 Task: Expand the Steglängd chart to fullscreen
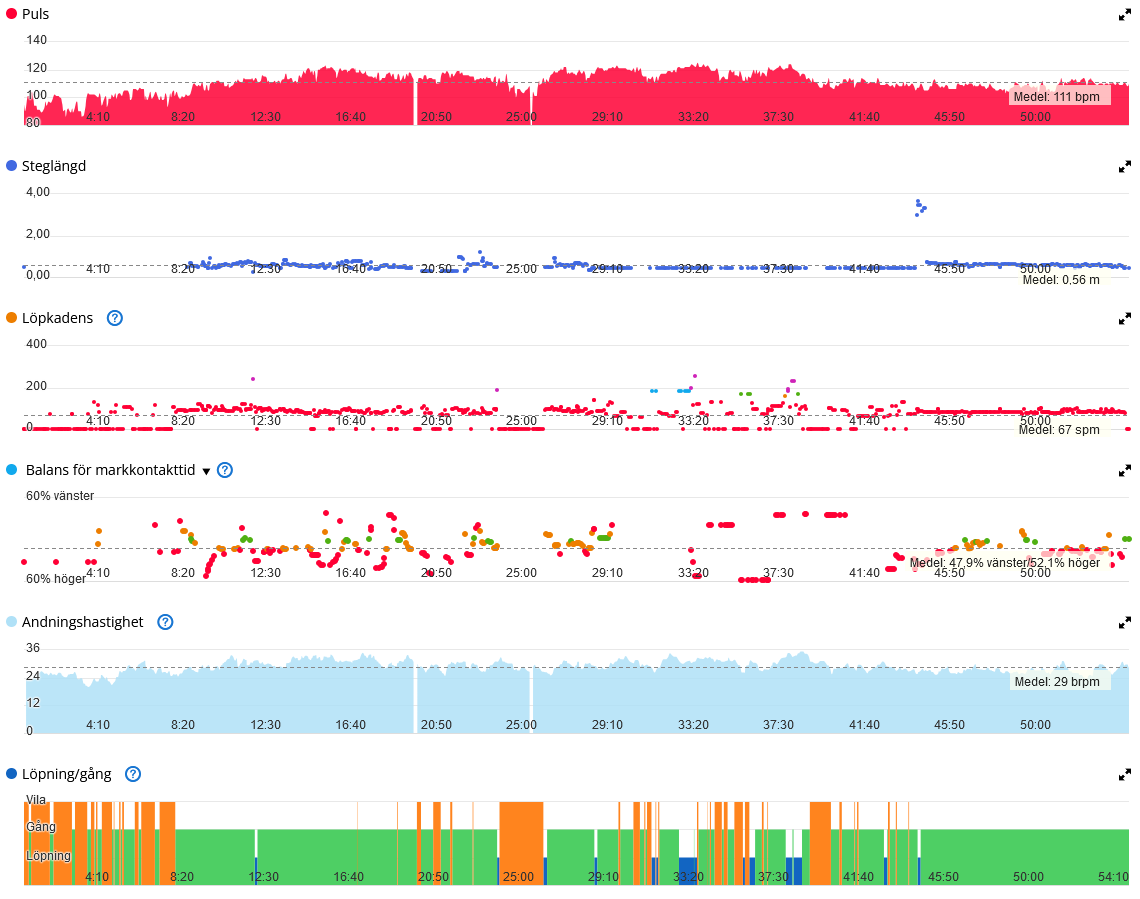(1124, 166)
